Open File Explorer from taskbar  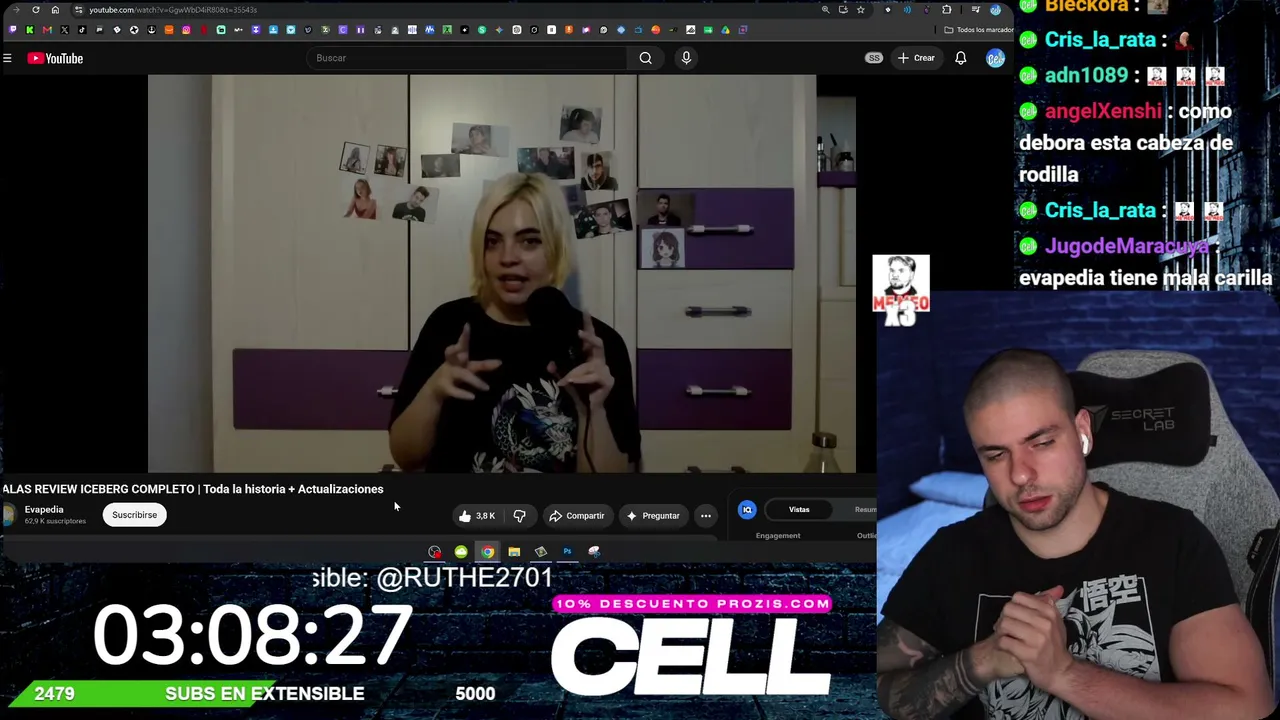click(514, 552)
